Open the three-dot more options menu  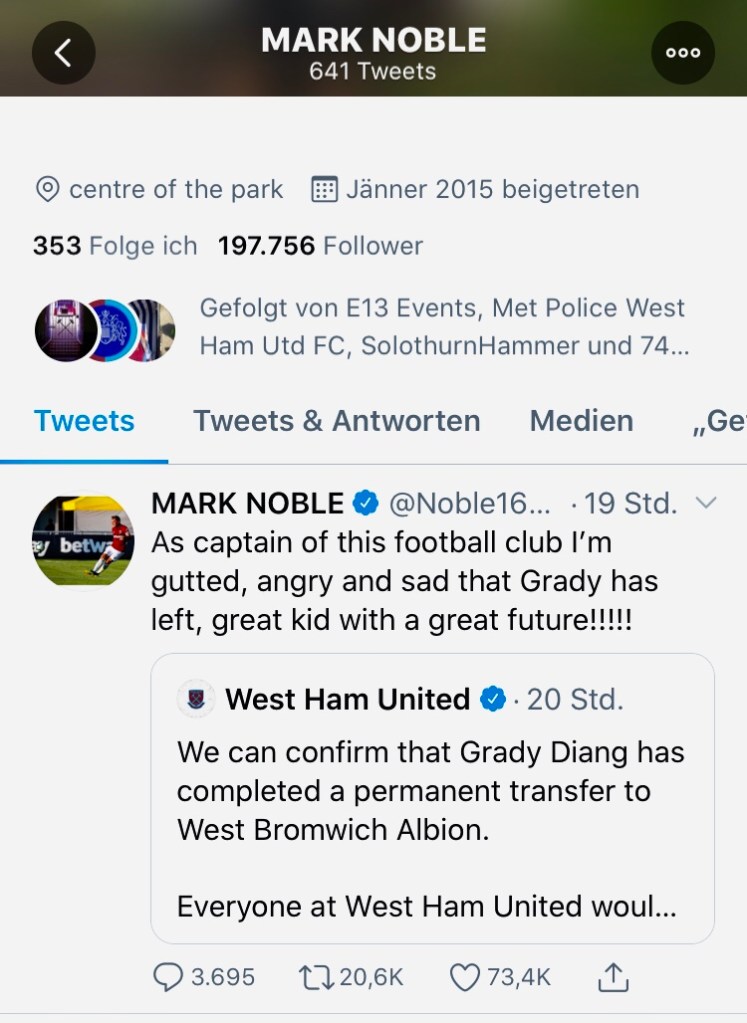[x=683, y=53]
